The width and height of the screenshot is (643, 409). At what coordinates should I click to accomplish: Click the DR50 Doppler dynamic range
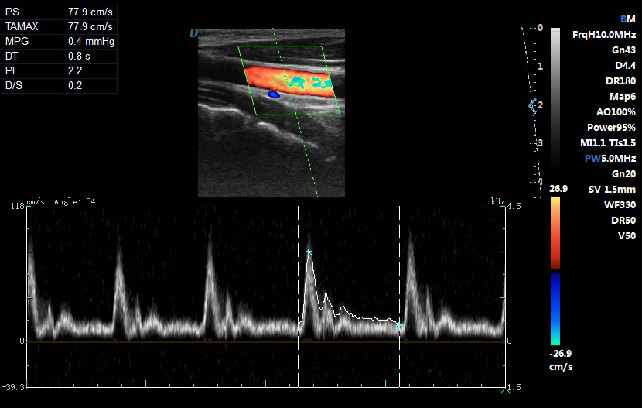pyautogui.click(x=623, y=220)
